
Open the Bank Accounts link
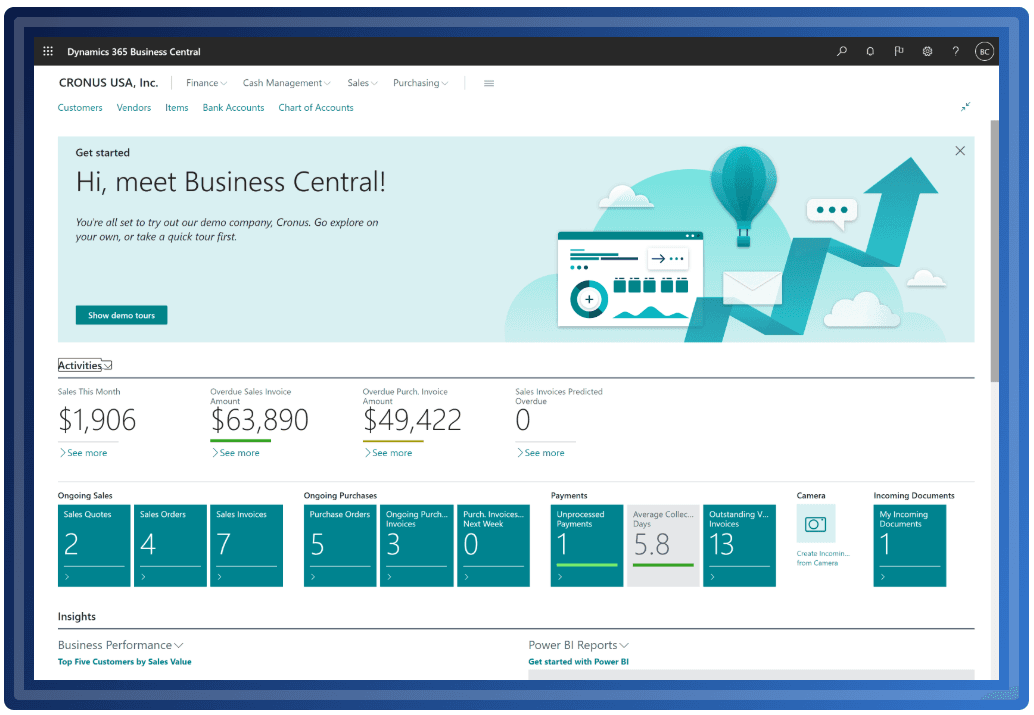point(233,108)
